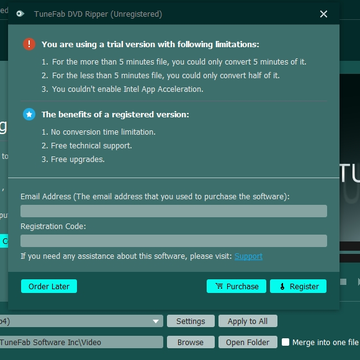The height and width of the screenshot is (360, 360).
Task: Select text 'Free upgrades.'
Action: point(78,159)
